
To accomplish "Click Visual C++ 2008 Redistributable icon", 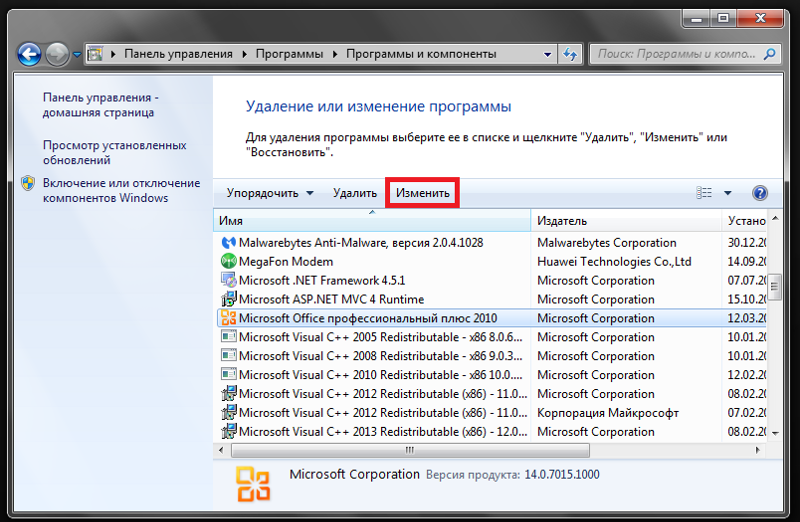I will 229,356.
